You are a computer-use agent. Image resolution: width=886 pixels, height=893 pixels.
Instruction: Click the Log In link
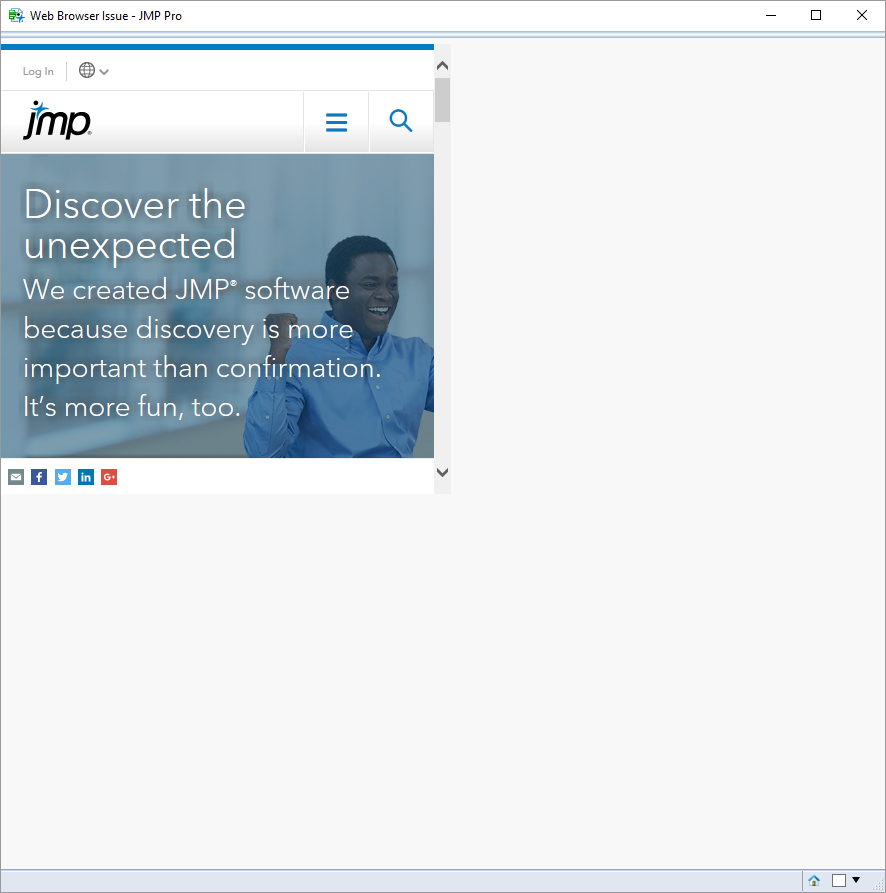(38, 71)
